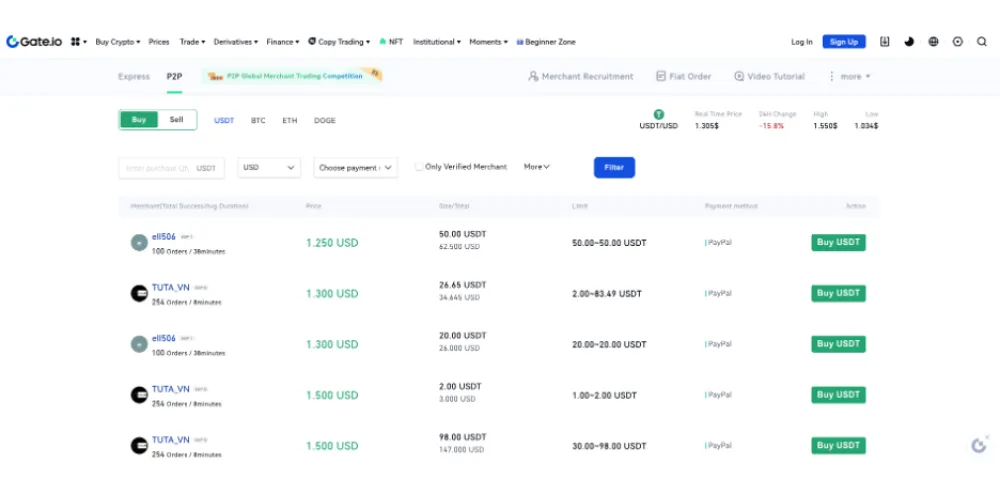Open the Derivatives menu
This screenshot has height=500, width=1000.
coord(234,42)
